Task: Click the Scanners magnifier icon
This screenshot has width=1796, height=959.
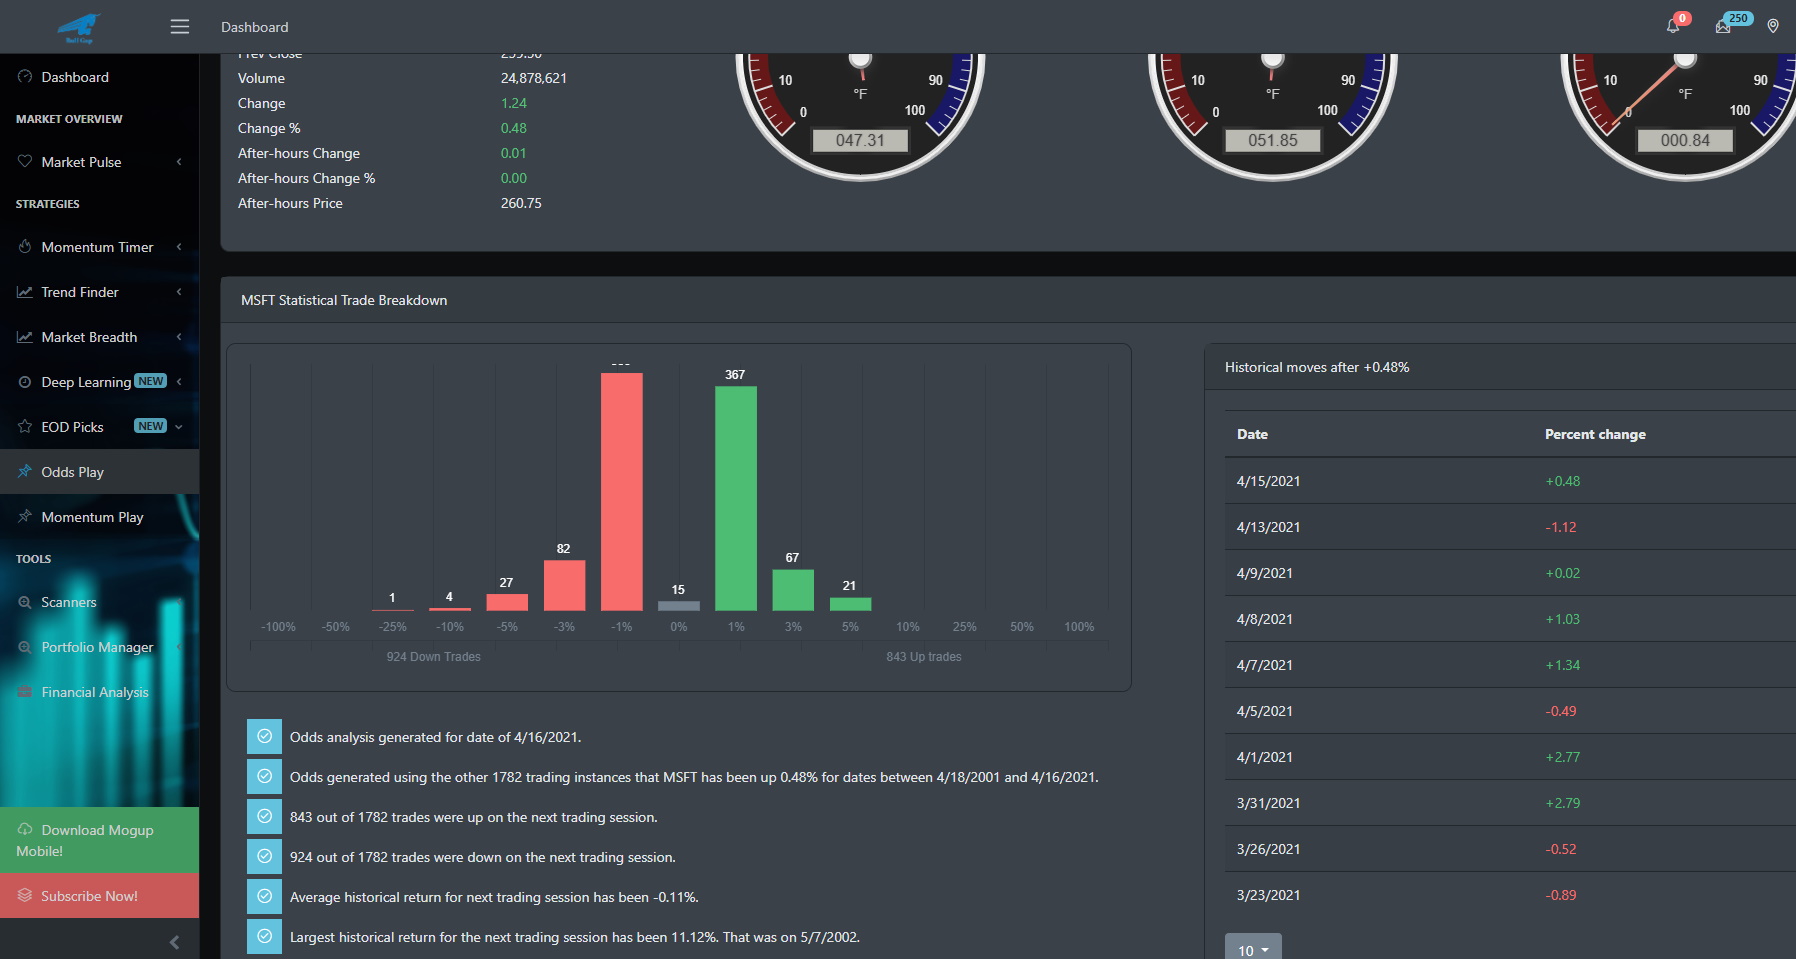Action: pyautogui.click(x=25, y=602)
